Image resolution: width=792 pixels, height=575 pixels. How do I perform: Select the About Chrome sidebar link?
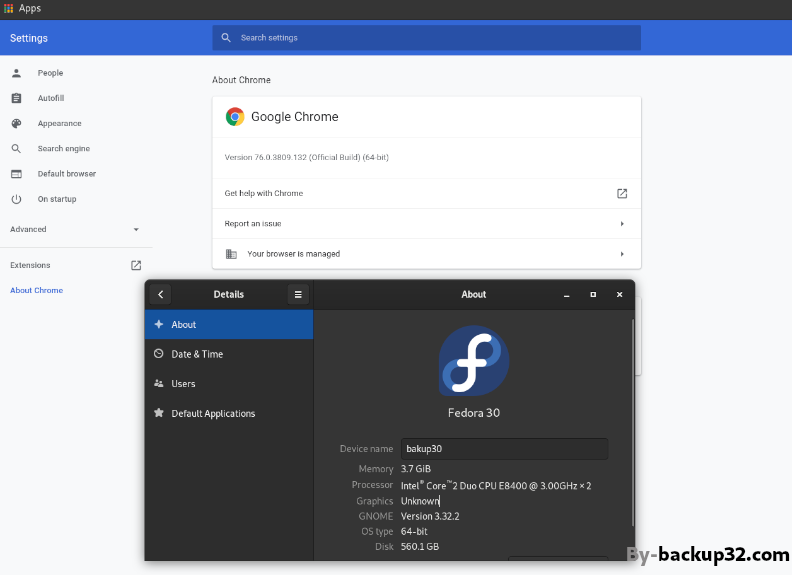[x=36, y=291]
